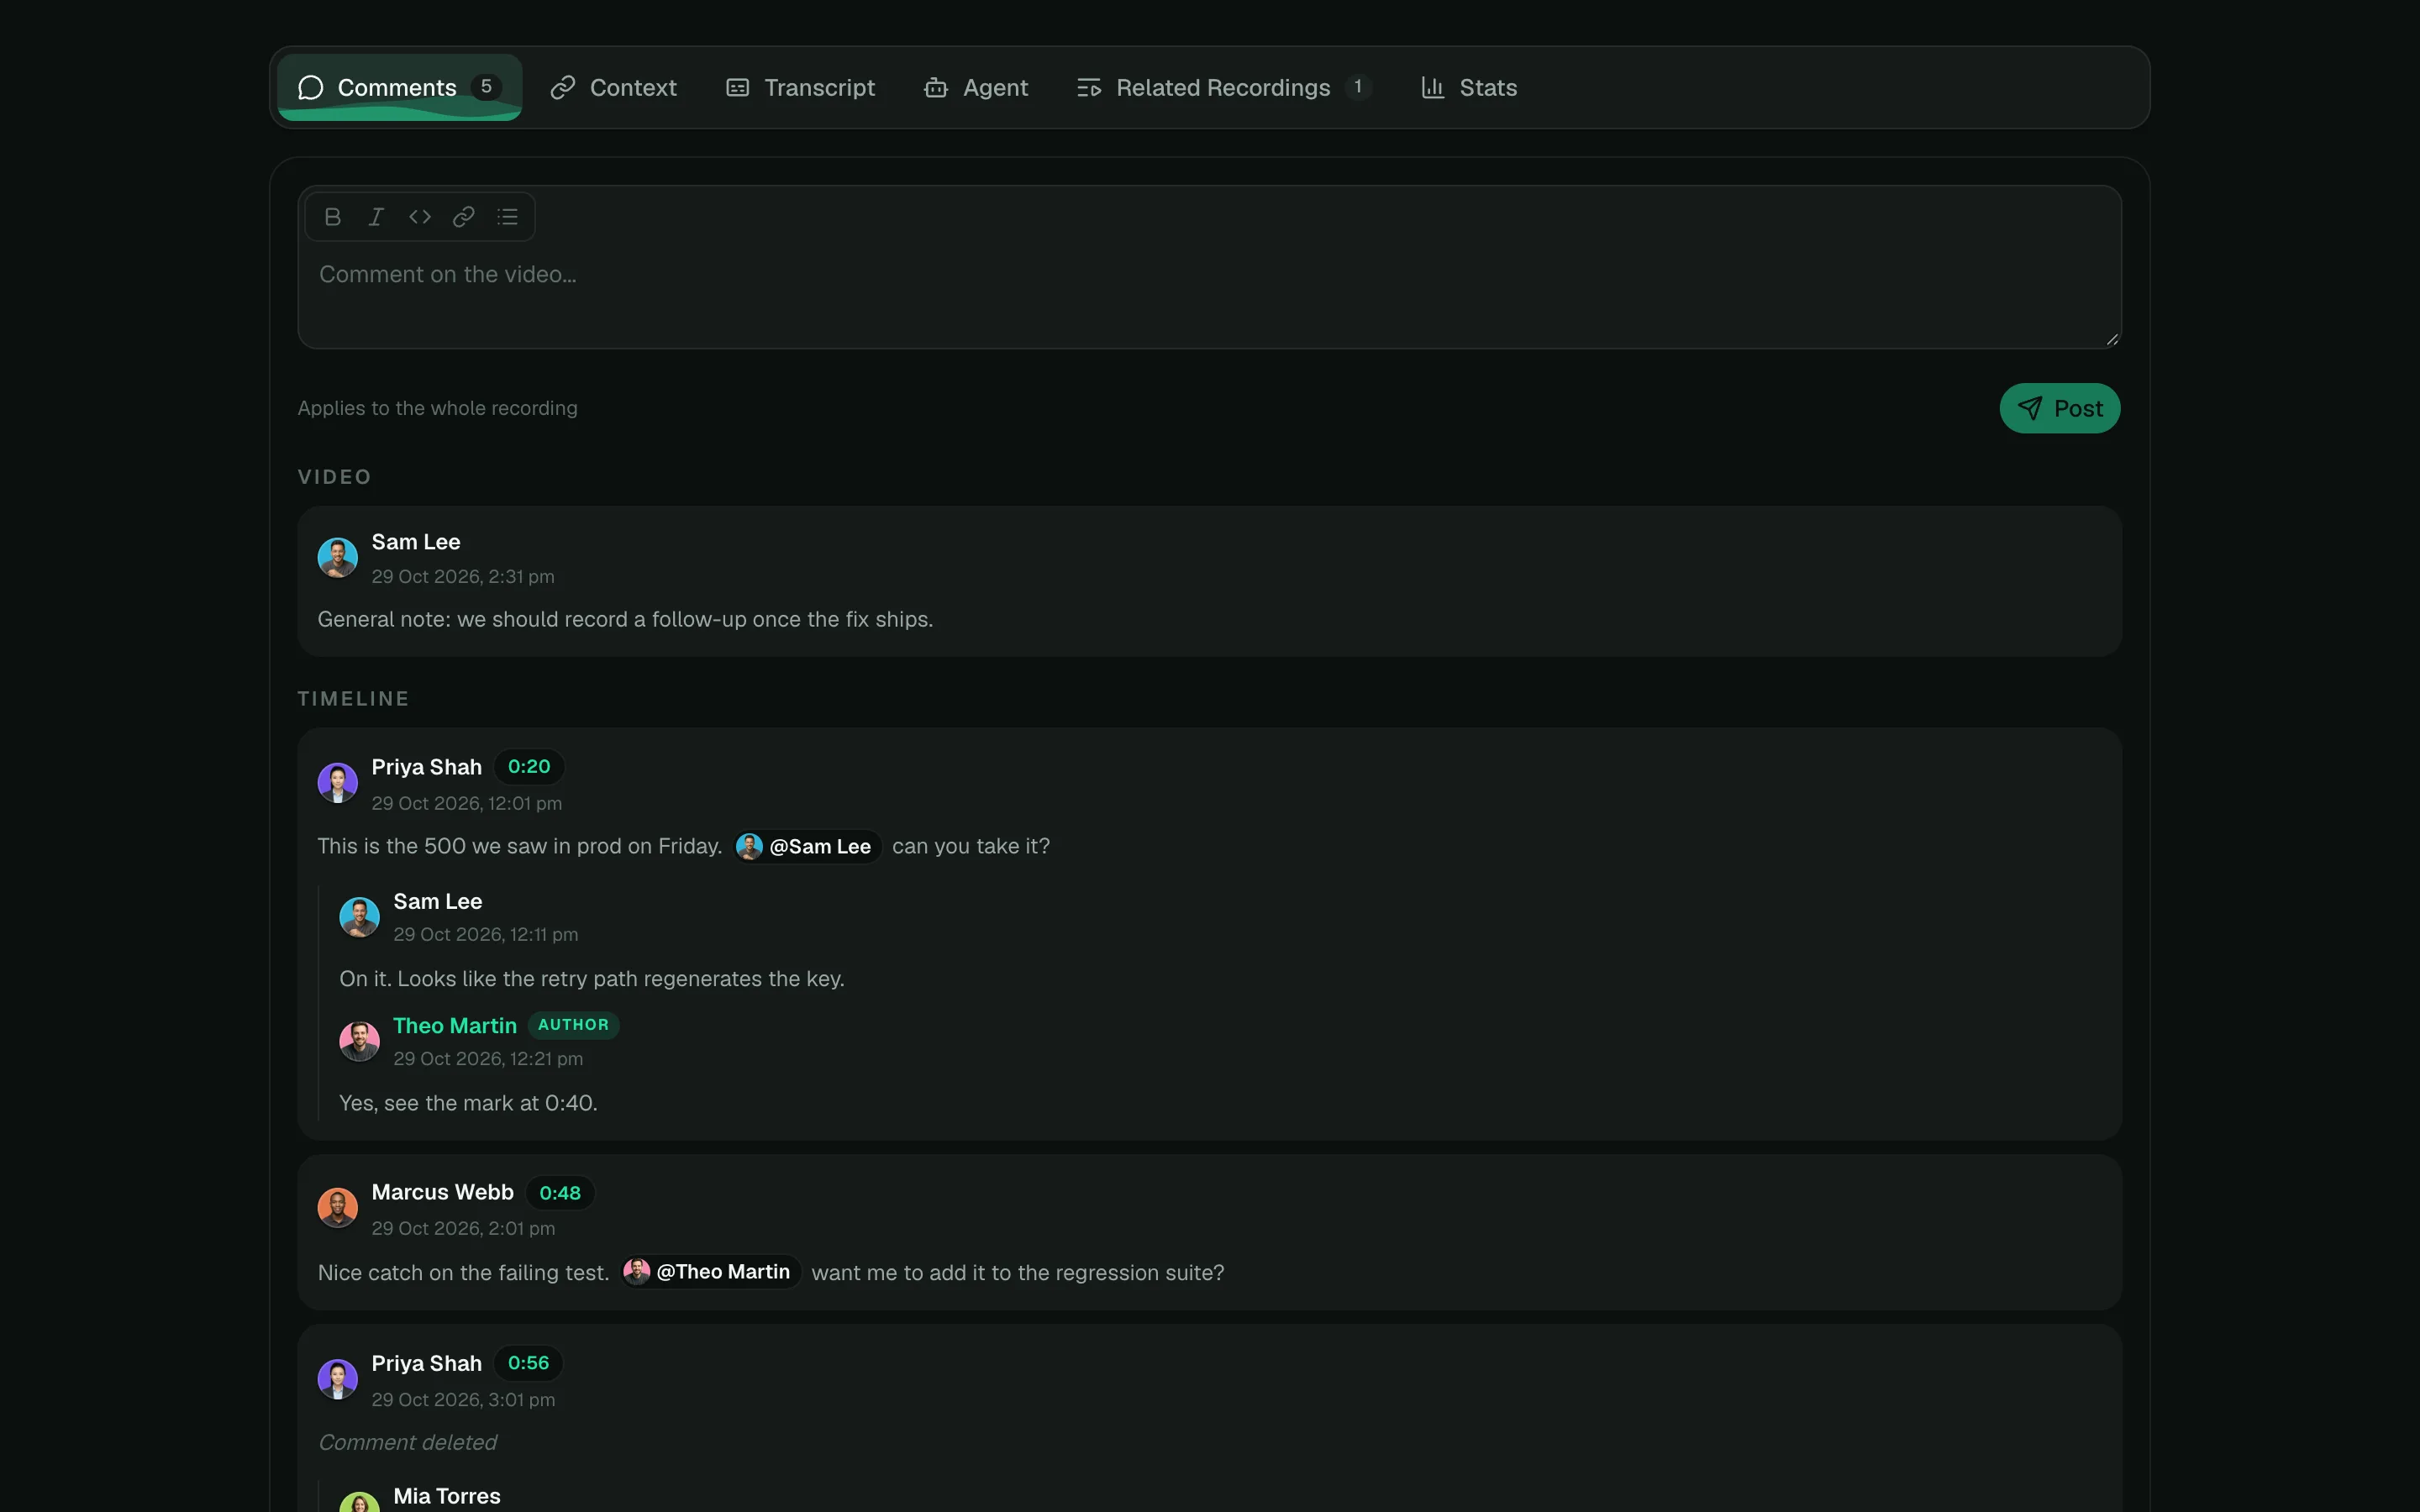The width and height of the screenshot is (2420, 1512).
Task: Open the Comments tab
Action: (x=399, y=88)
